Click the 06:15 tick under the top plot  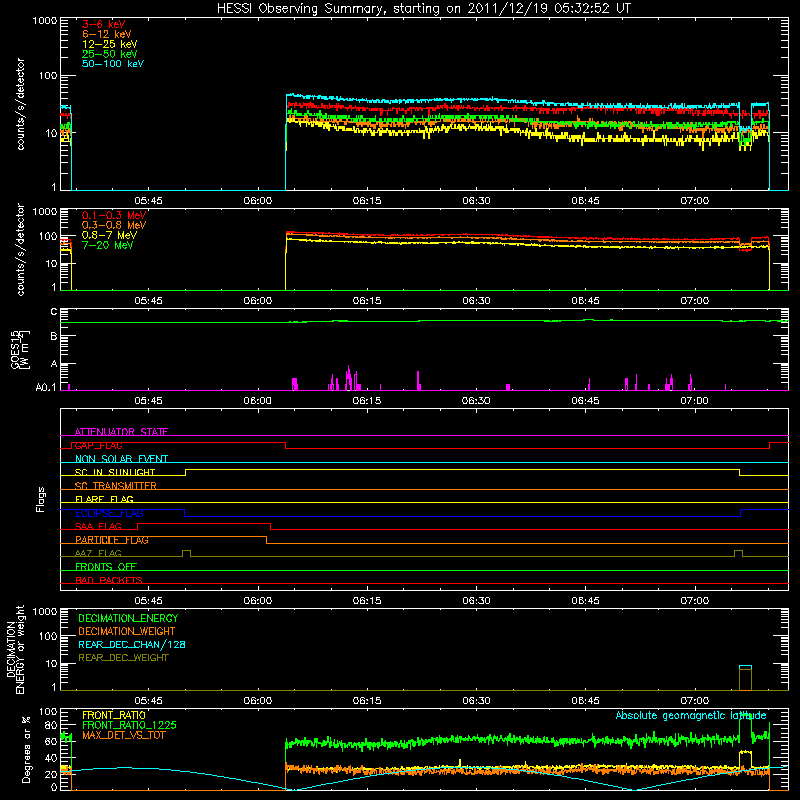click(367, 201)
